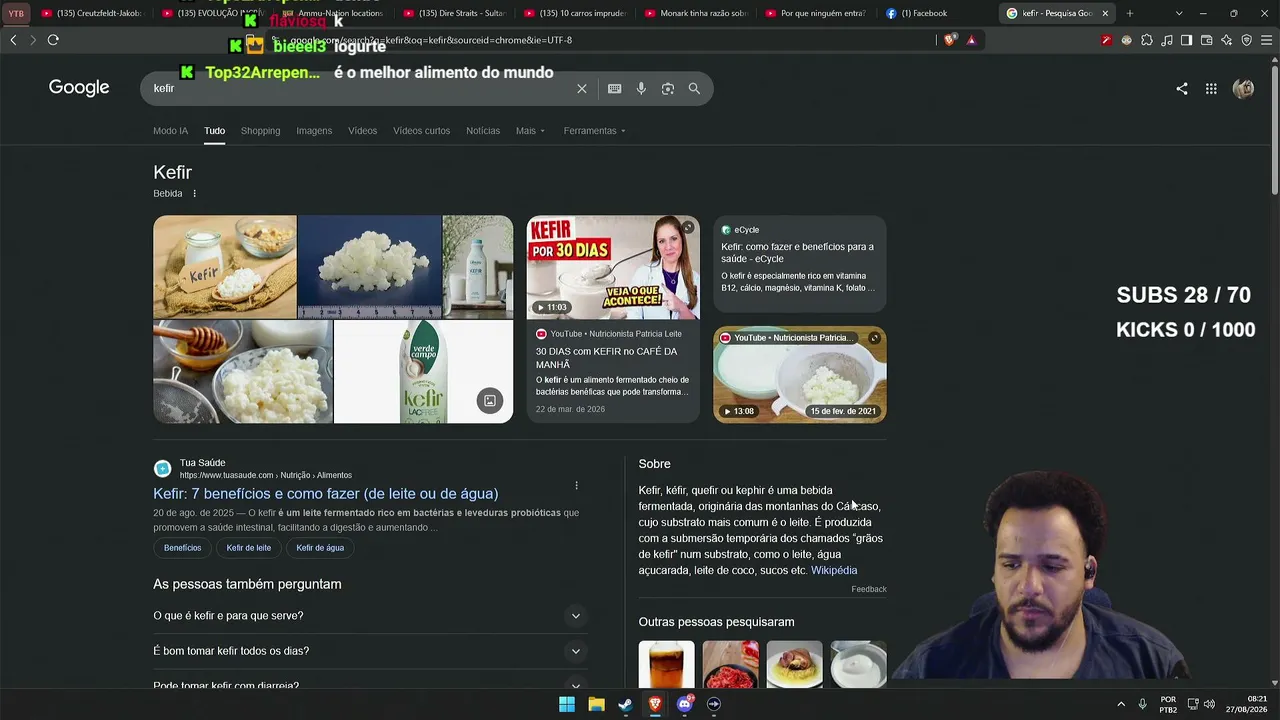Open the Brave Shields lion icon
Screen dimensions: 1280x720
click(x=950, y=40)
